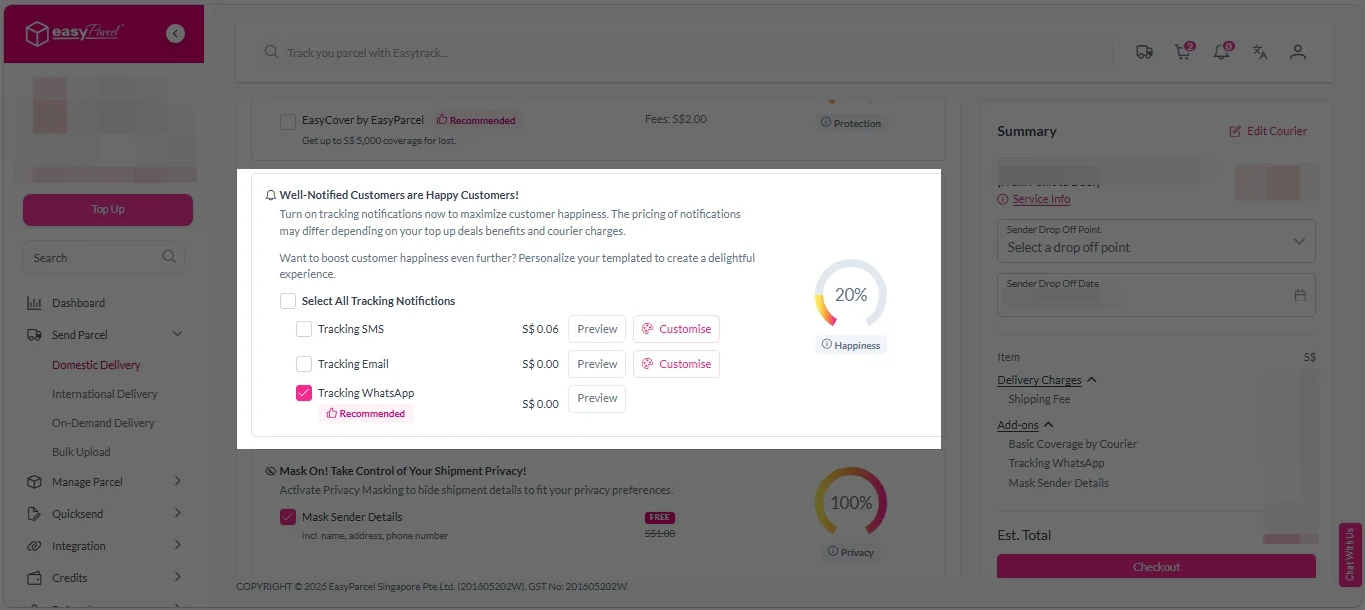Preview the Tracking SMS notification
1365x610 pixels.
(x=597, y=329)
